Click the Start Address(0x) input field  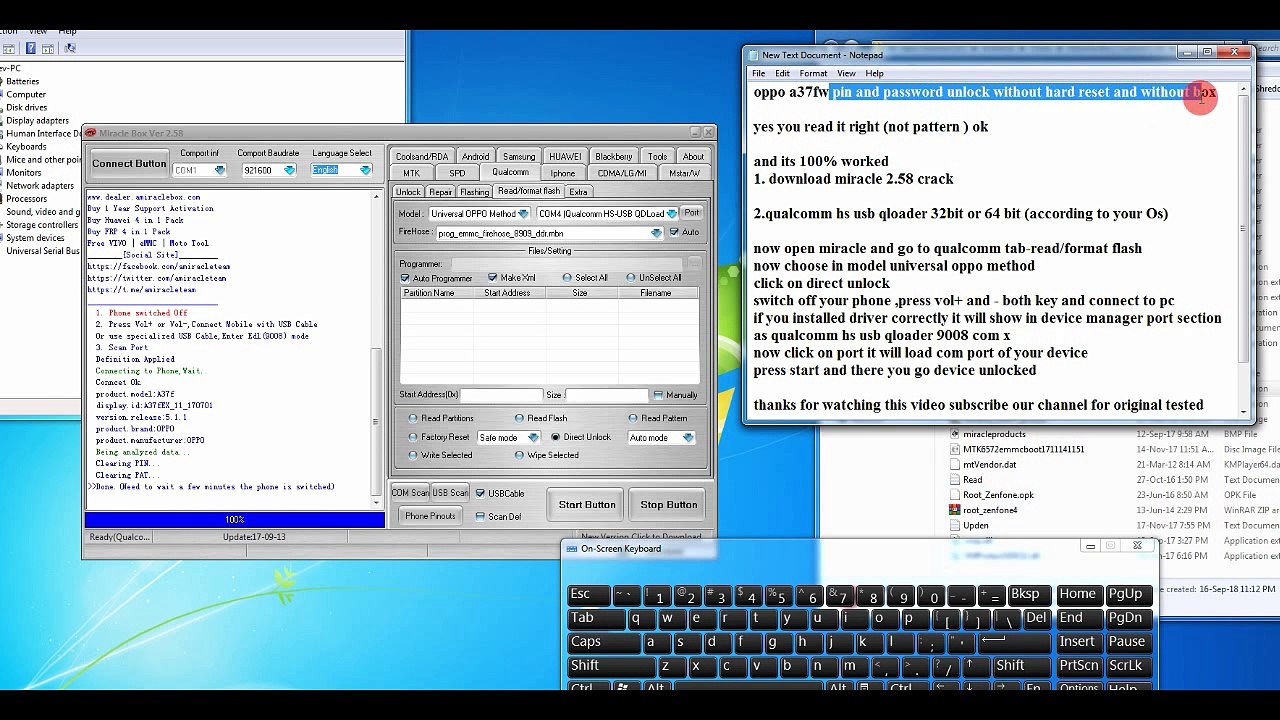(x=500, y=395)
